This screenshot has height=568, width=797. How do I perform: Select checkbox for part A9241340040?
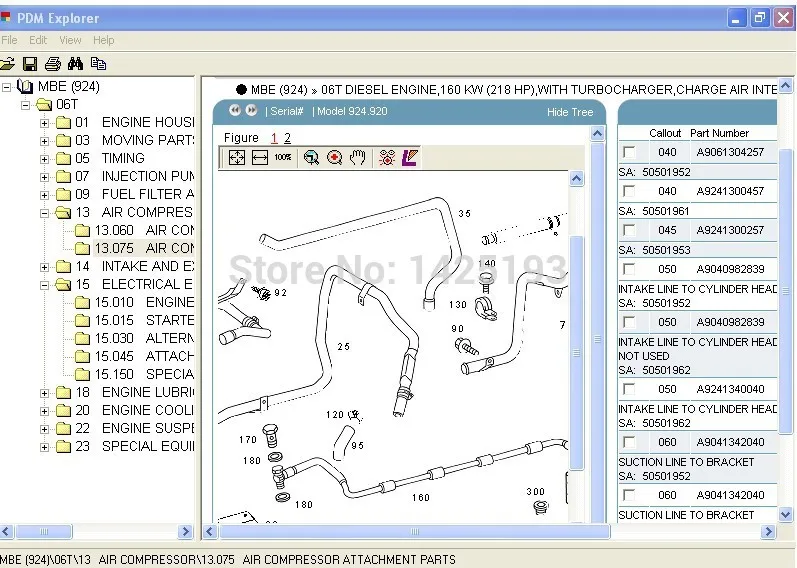629,389
